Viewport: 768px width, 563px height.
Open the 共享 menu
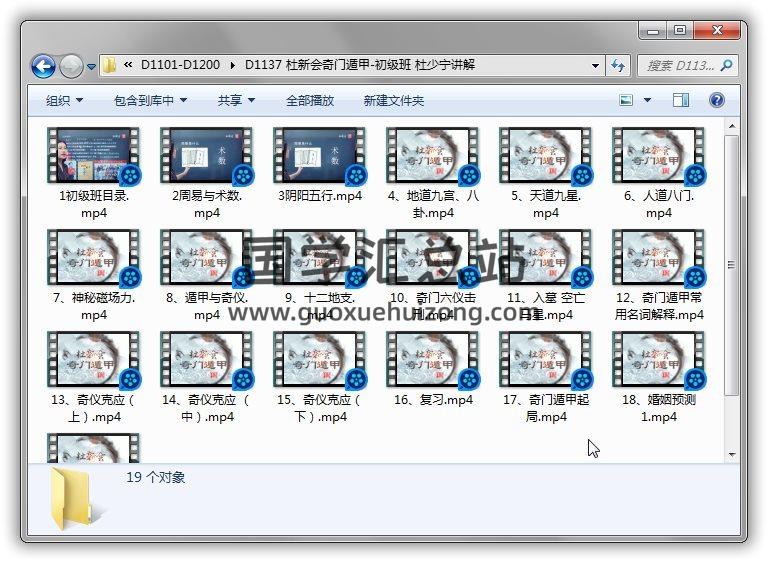pos(236,100)
